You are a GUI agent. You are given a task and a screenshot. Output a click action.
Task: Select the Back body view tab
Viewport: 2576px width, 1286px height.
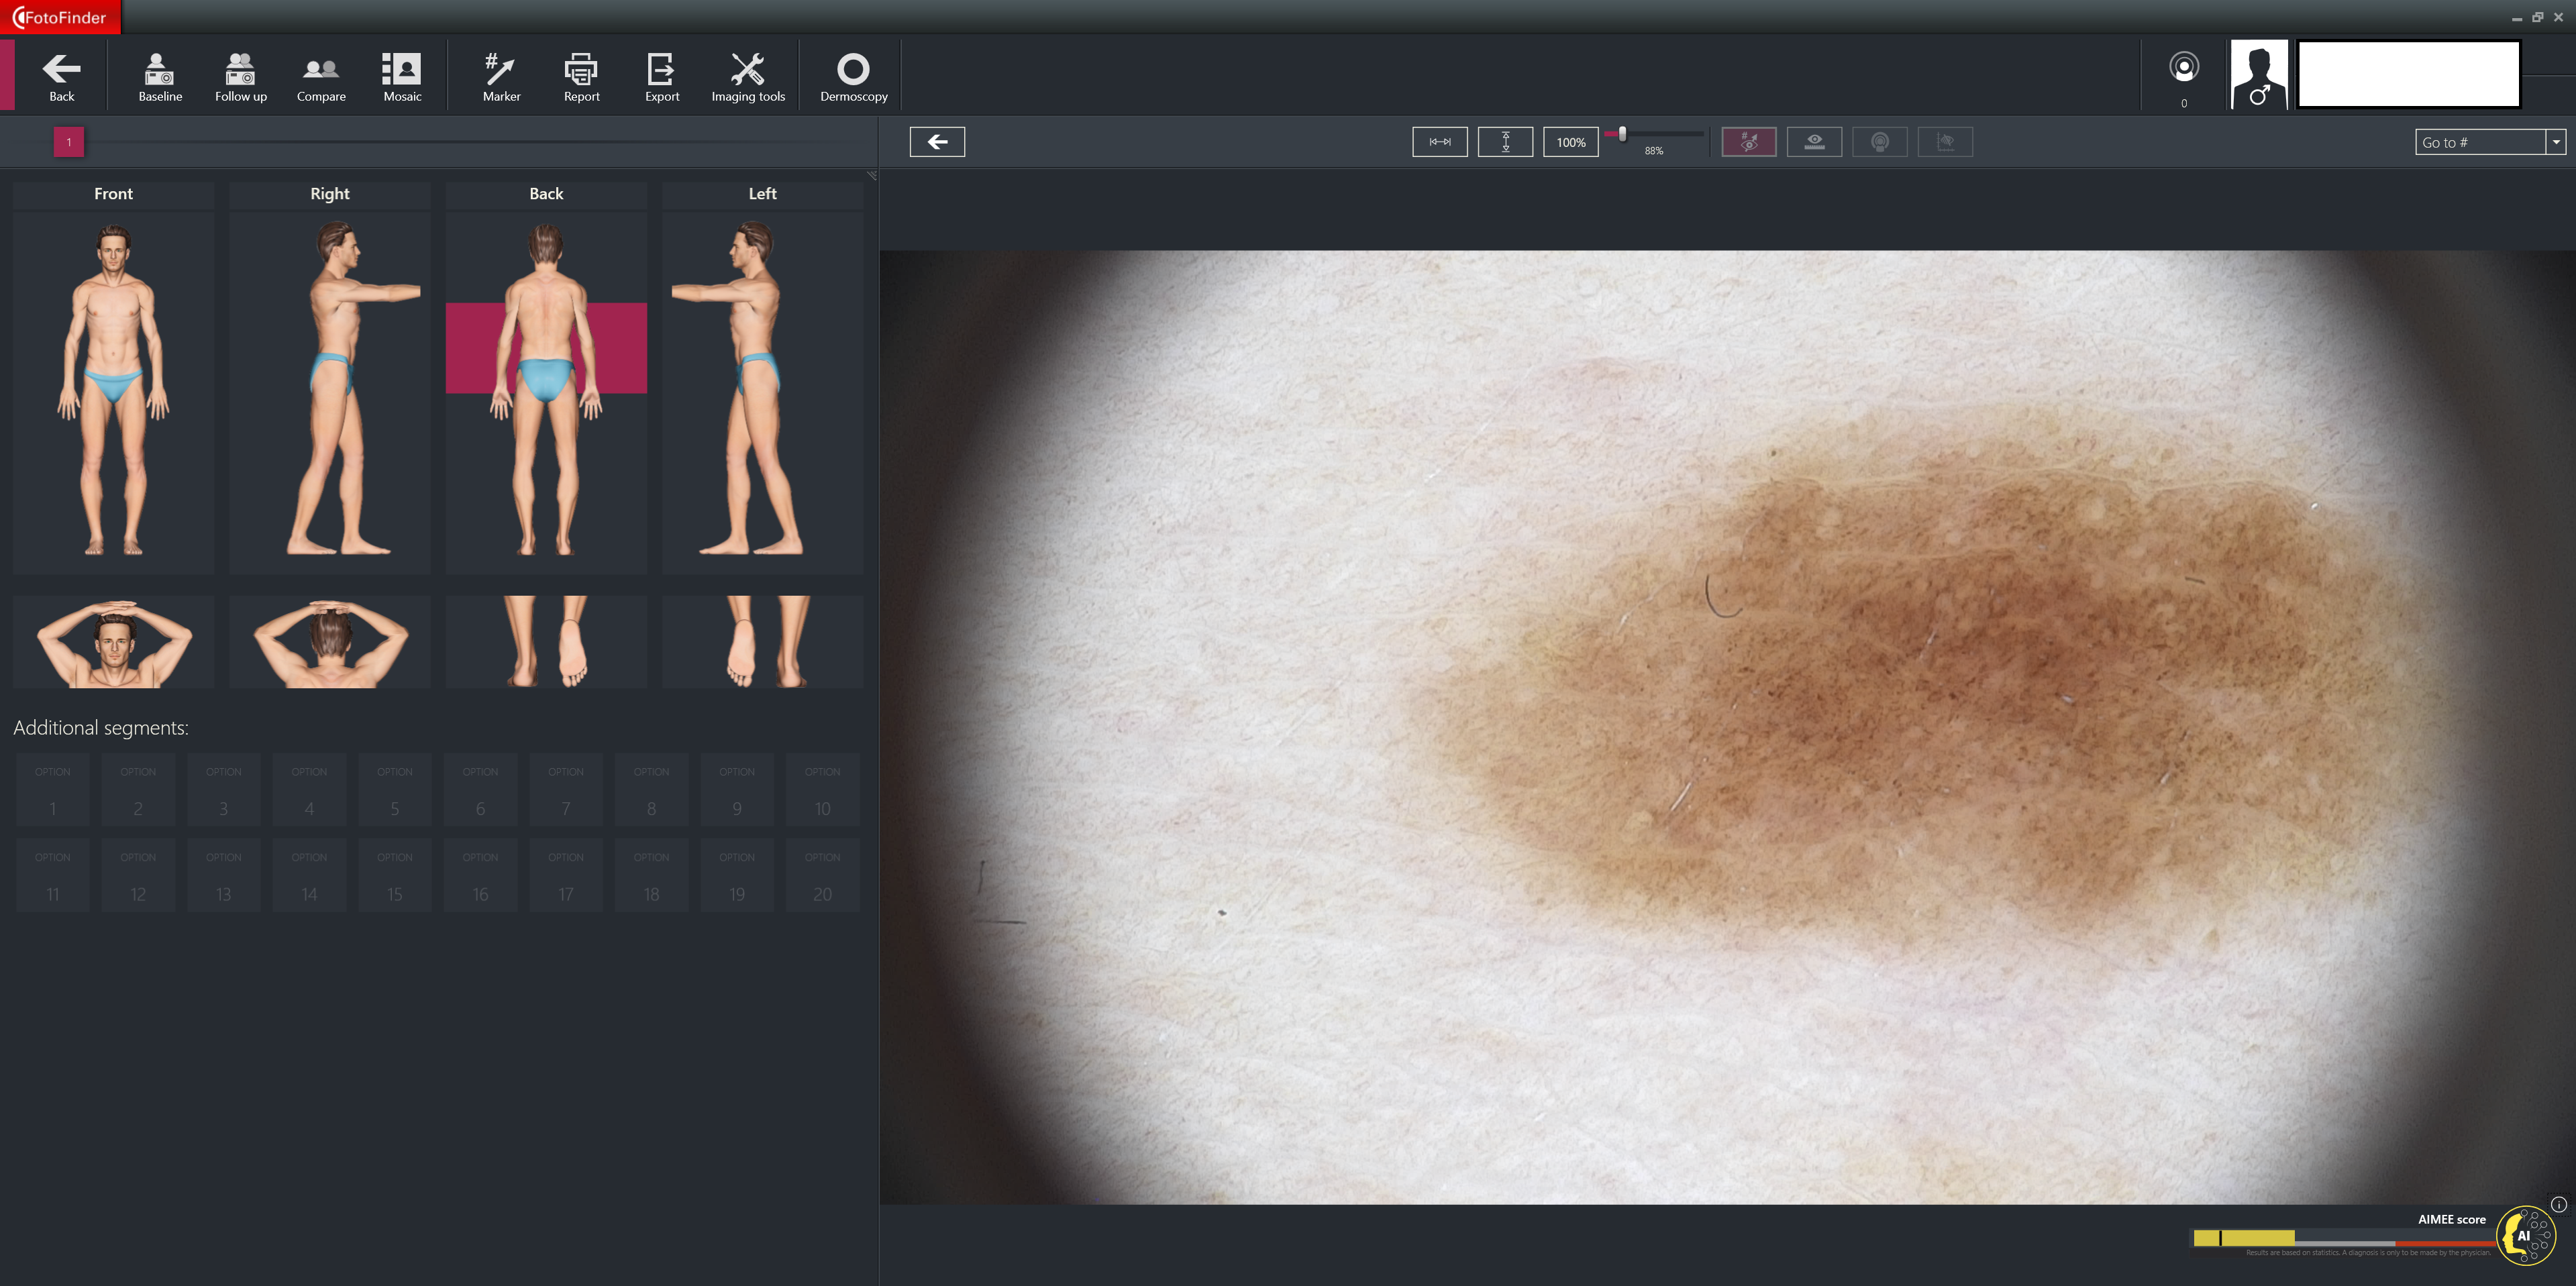tap(546, 194)
